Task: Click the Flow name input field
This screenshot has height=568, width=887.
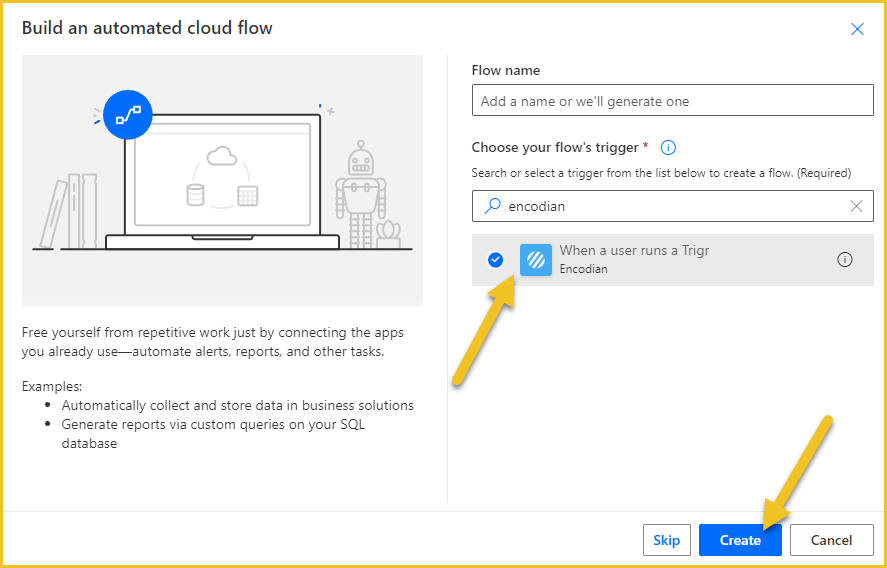Action: coord(673,100)
